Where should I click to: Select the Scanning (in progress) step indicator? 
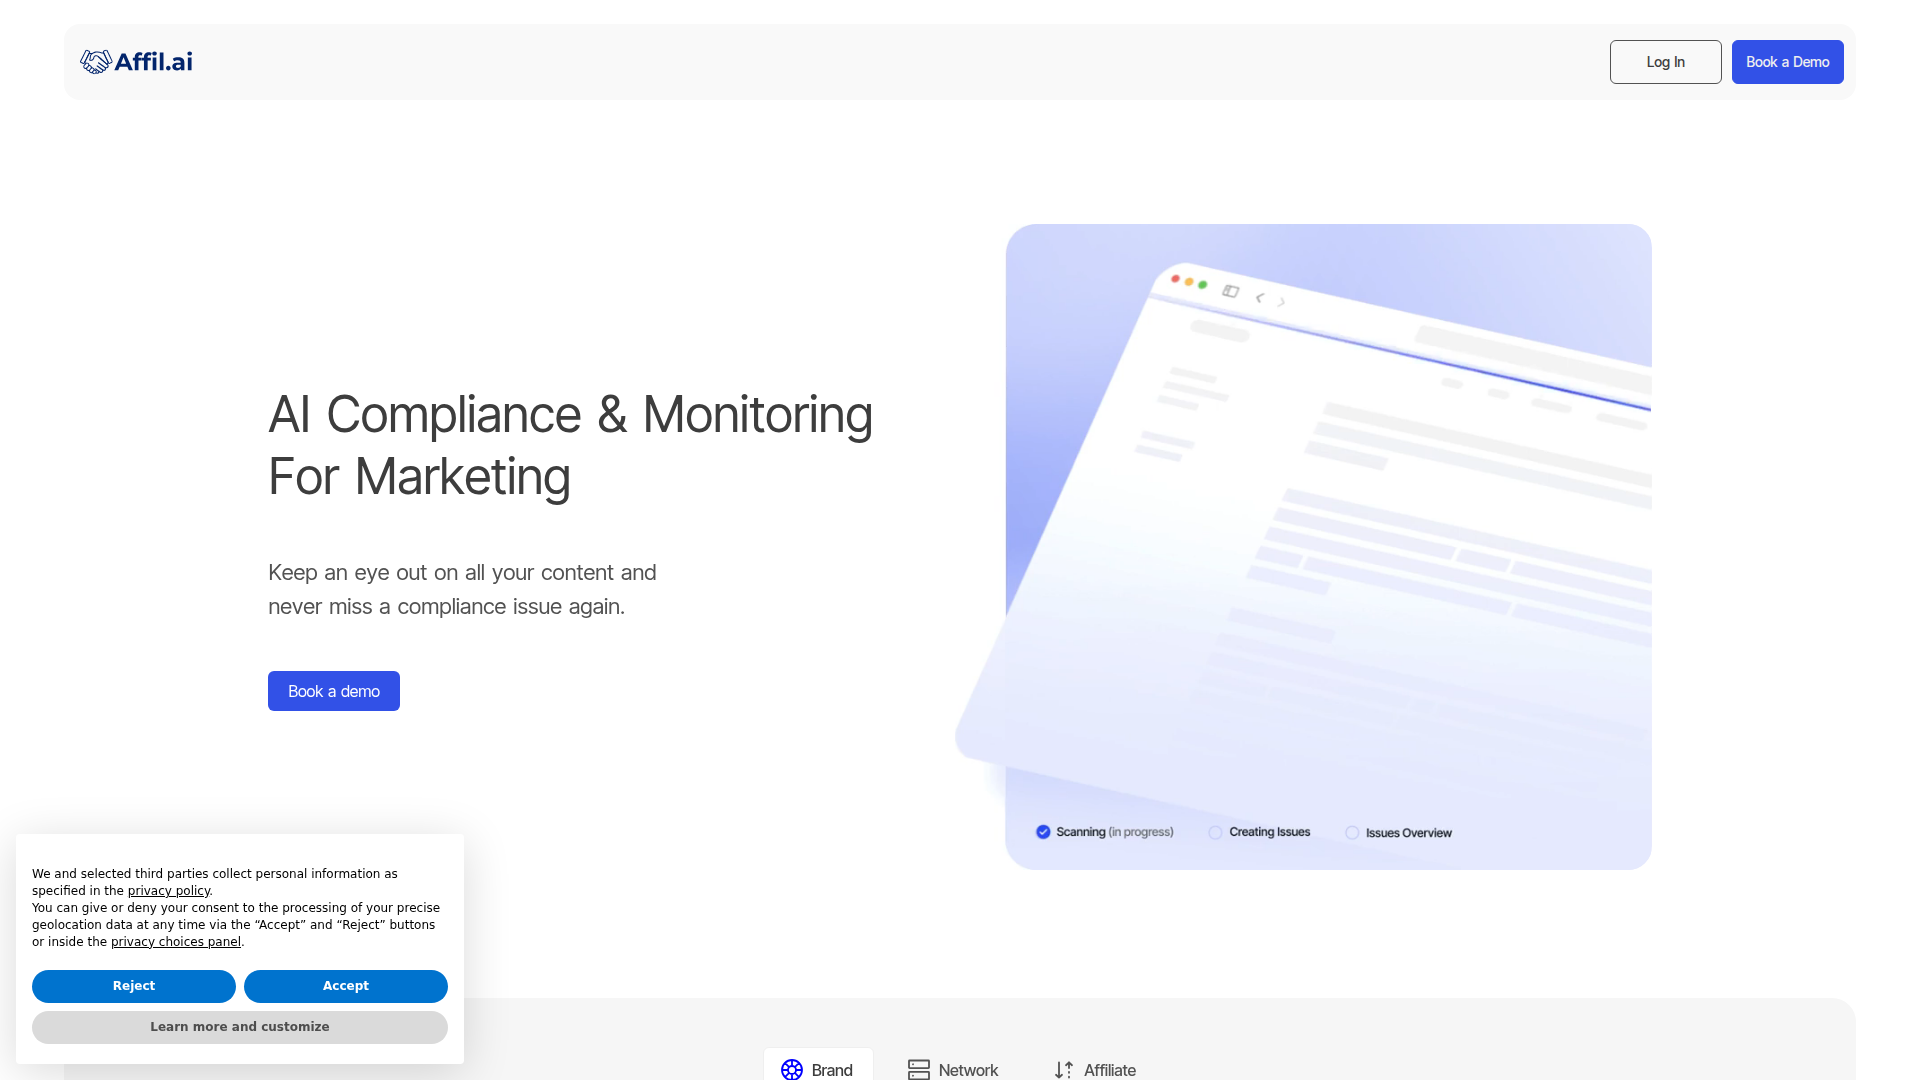tap(1105, 832)
